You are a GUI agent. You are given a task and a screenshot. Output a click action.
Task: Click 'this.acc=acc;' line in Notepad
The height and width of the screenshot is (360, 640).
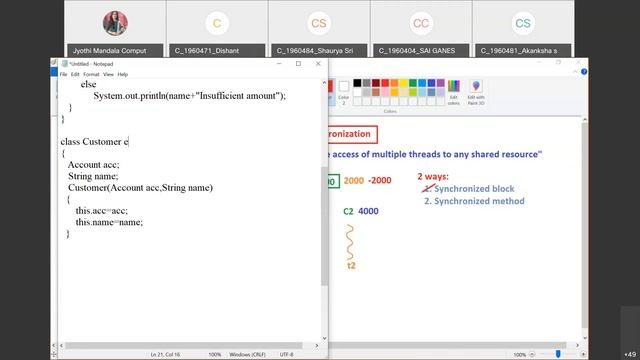point(102,210)
